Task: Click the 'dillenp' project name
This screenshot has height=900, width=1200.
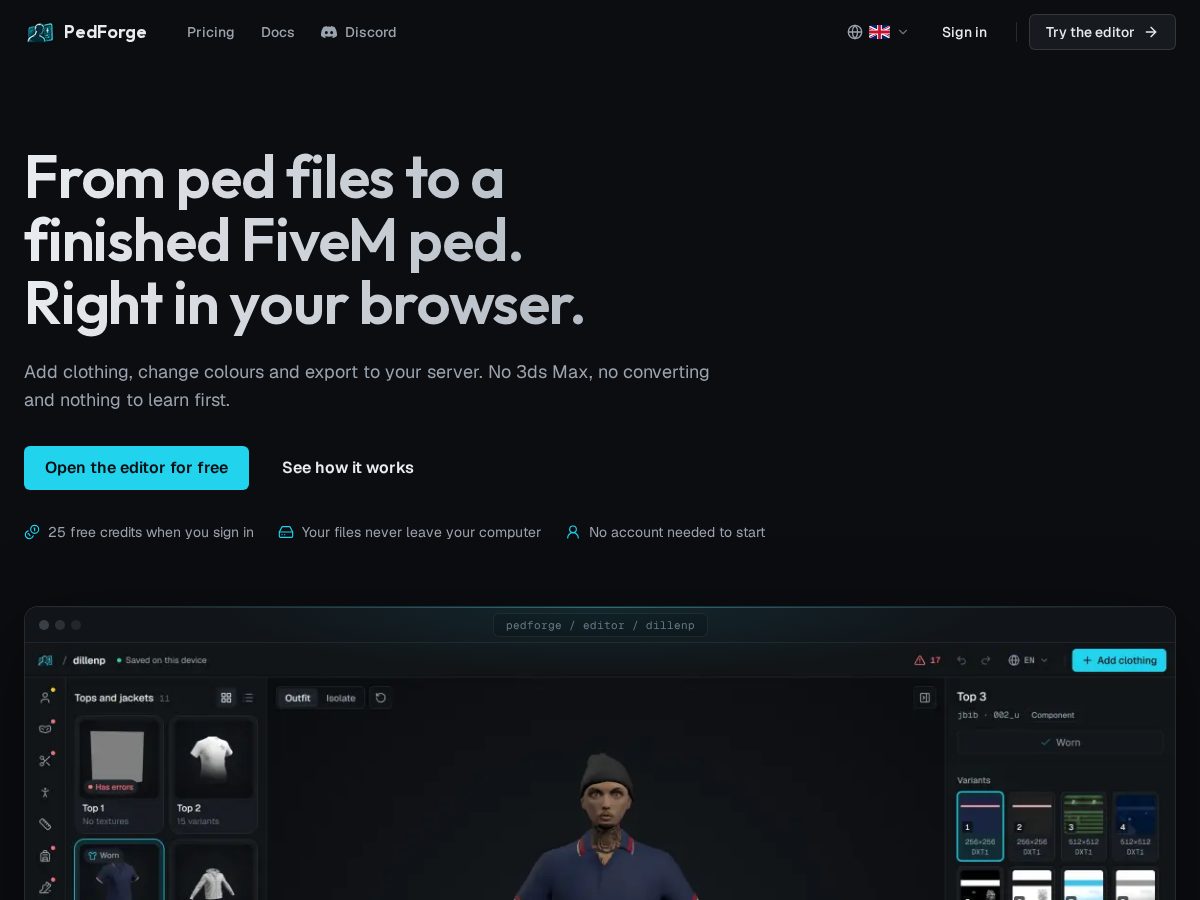Action: [x=89, y=660]
